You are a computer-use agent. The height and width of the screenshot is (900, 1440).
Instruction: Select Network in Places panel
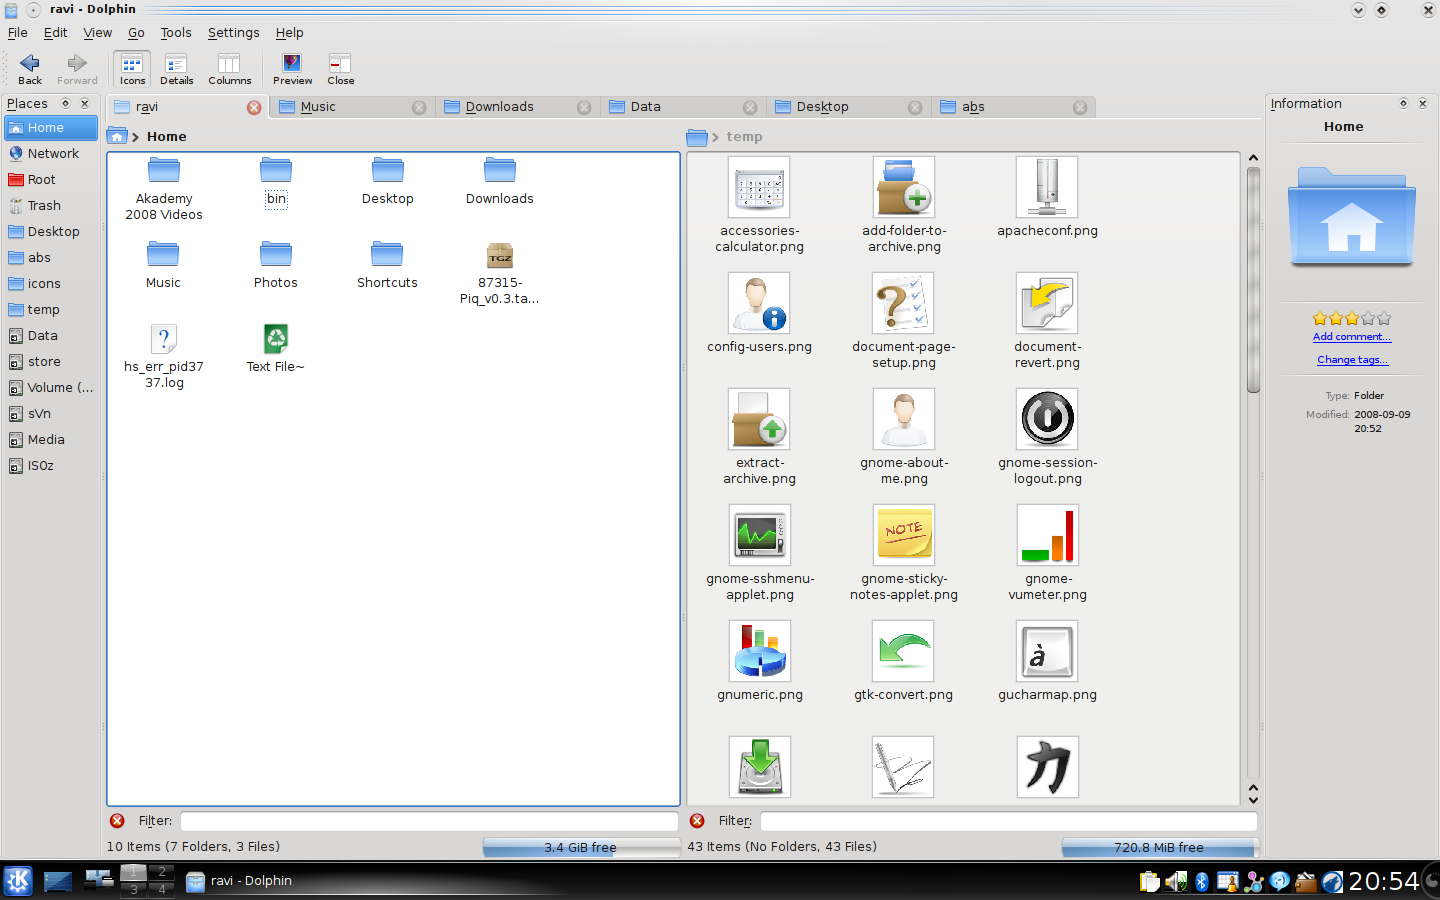(x=51, y=154)
